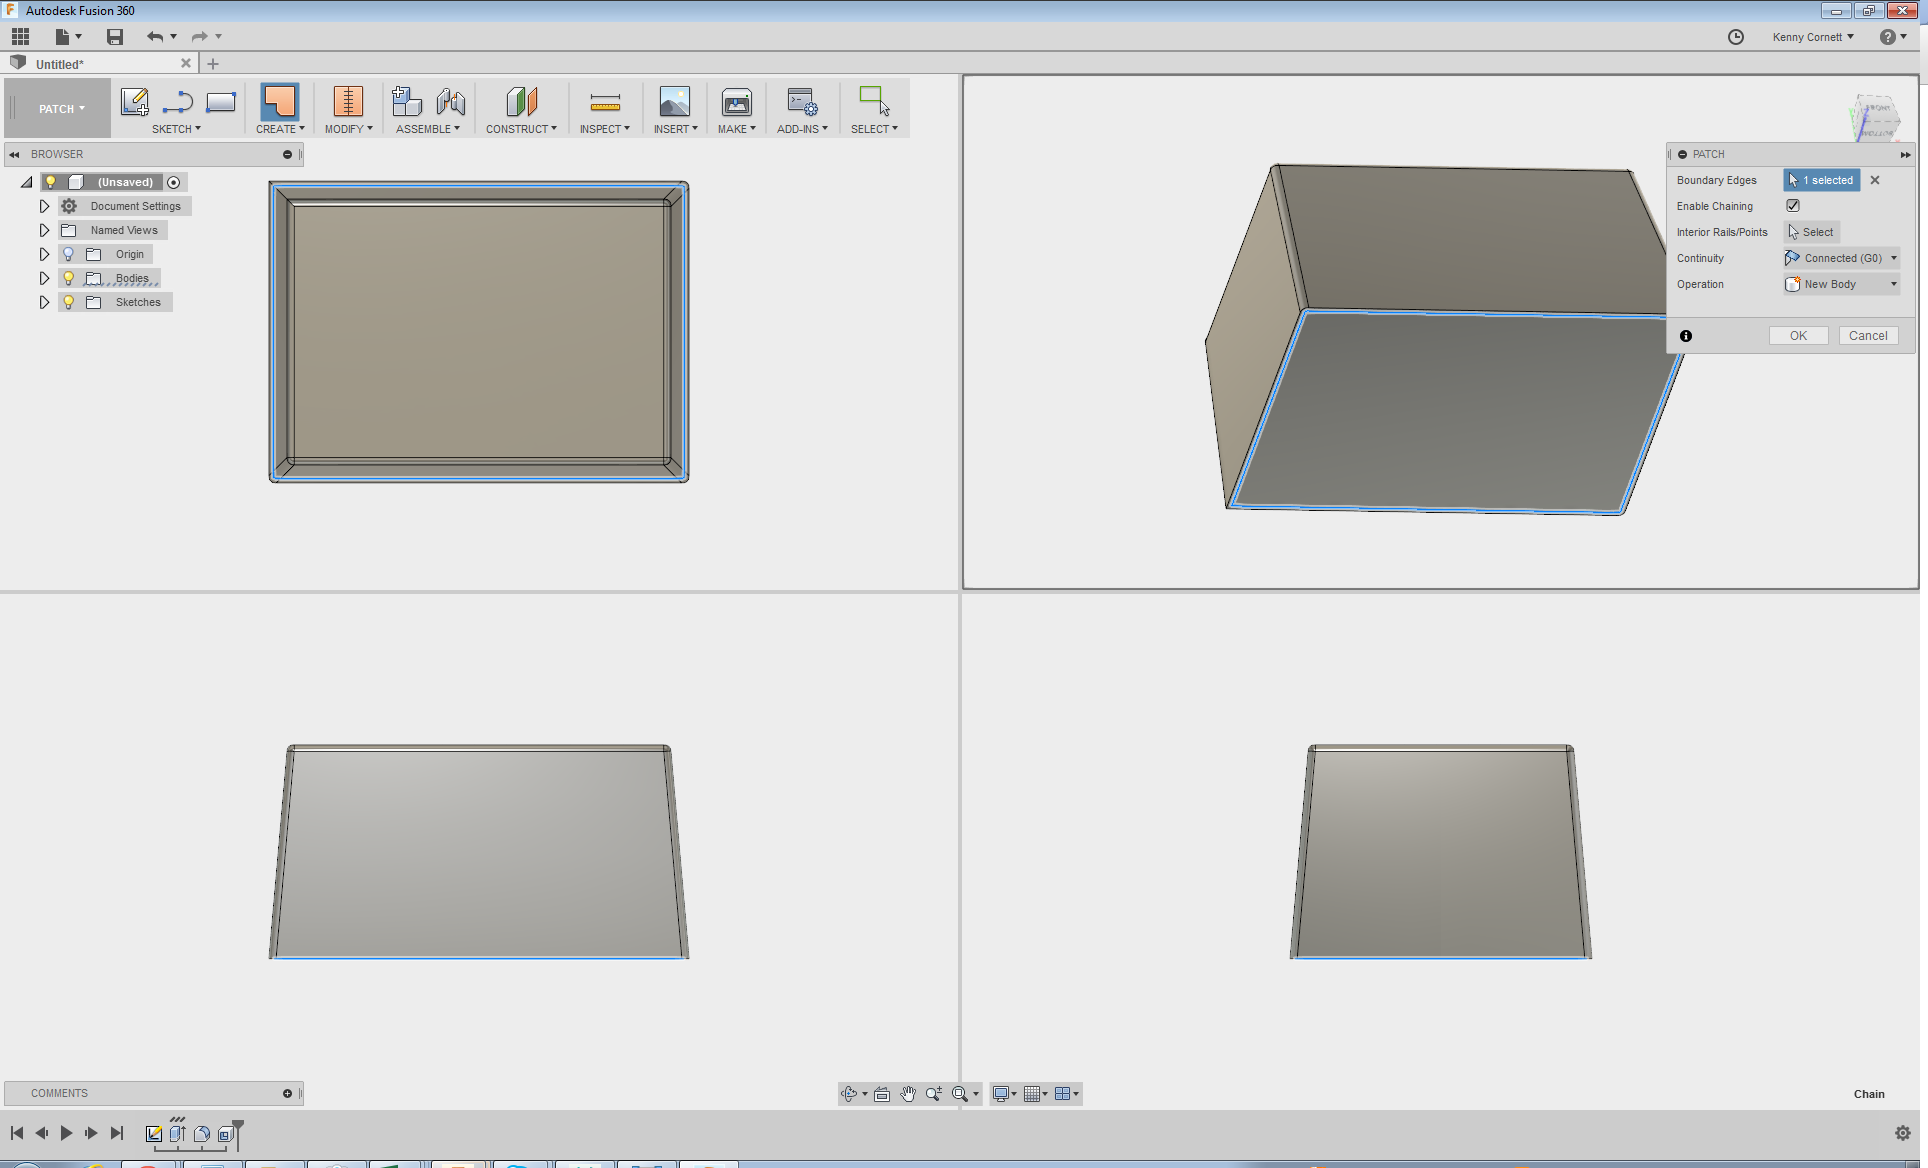Open the PATCH workspace switcher menu
Image resolution: width=1928 pixels, height=1168 pixels.
tap(57, 108)
